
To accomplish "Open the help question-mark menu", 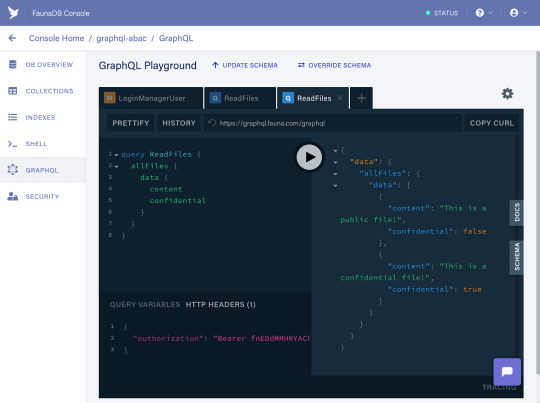I will 479,13.
